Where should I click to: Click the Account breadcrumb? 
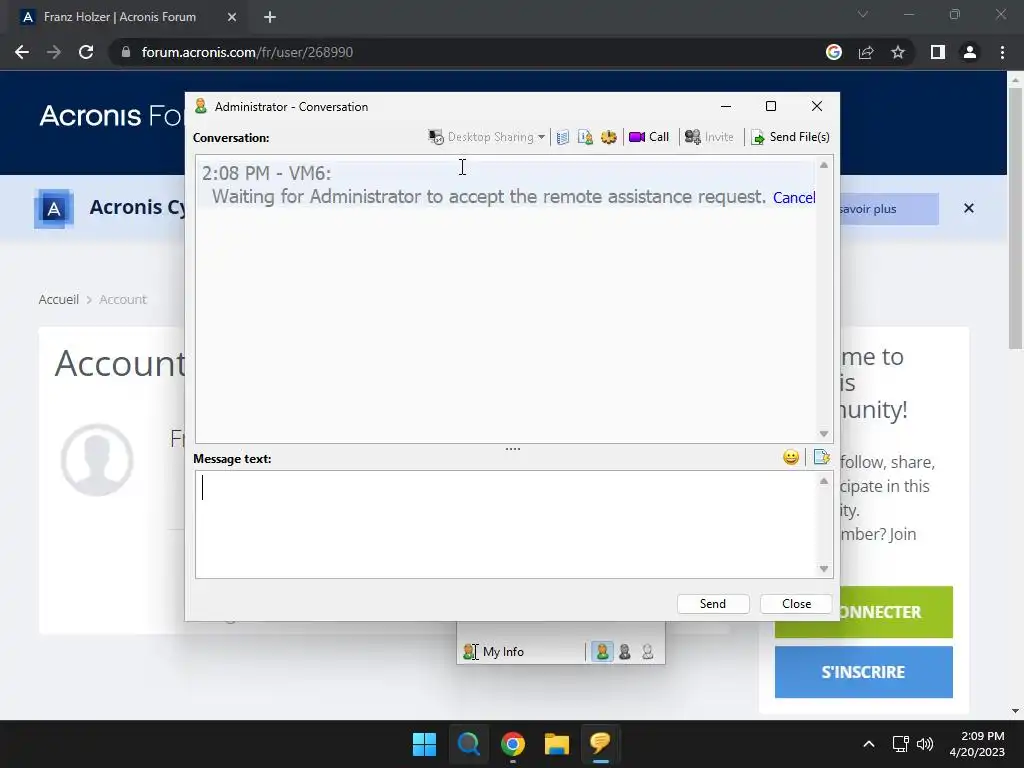123,299
